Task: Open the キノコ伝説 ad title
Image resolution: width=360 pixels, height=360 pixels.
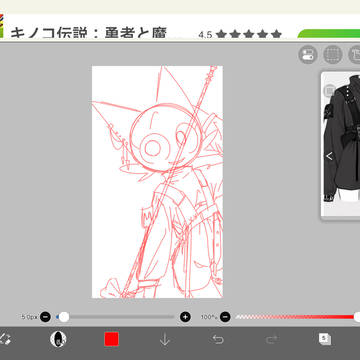Action: coord(88,33)
